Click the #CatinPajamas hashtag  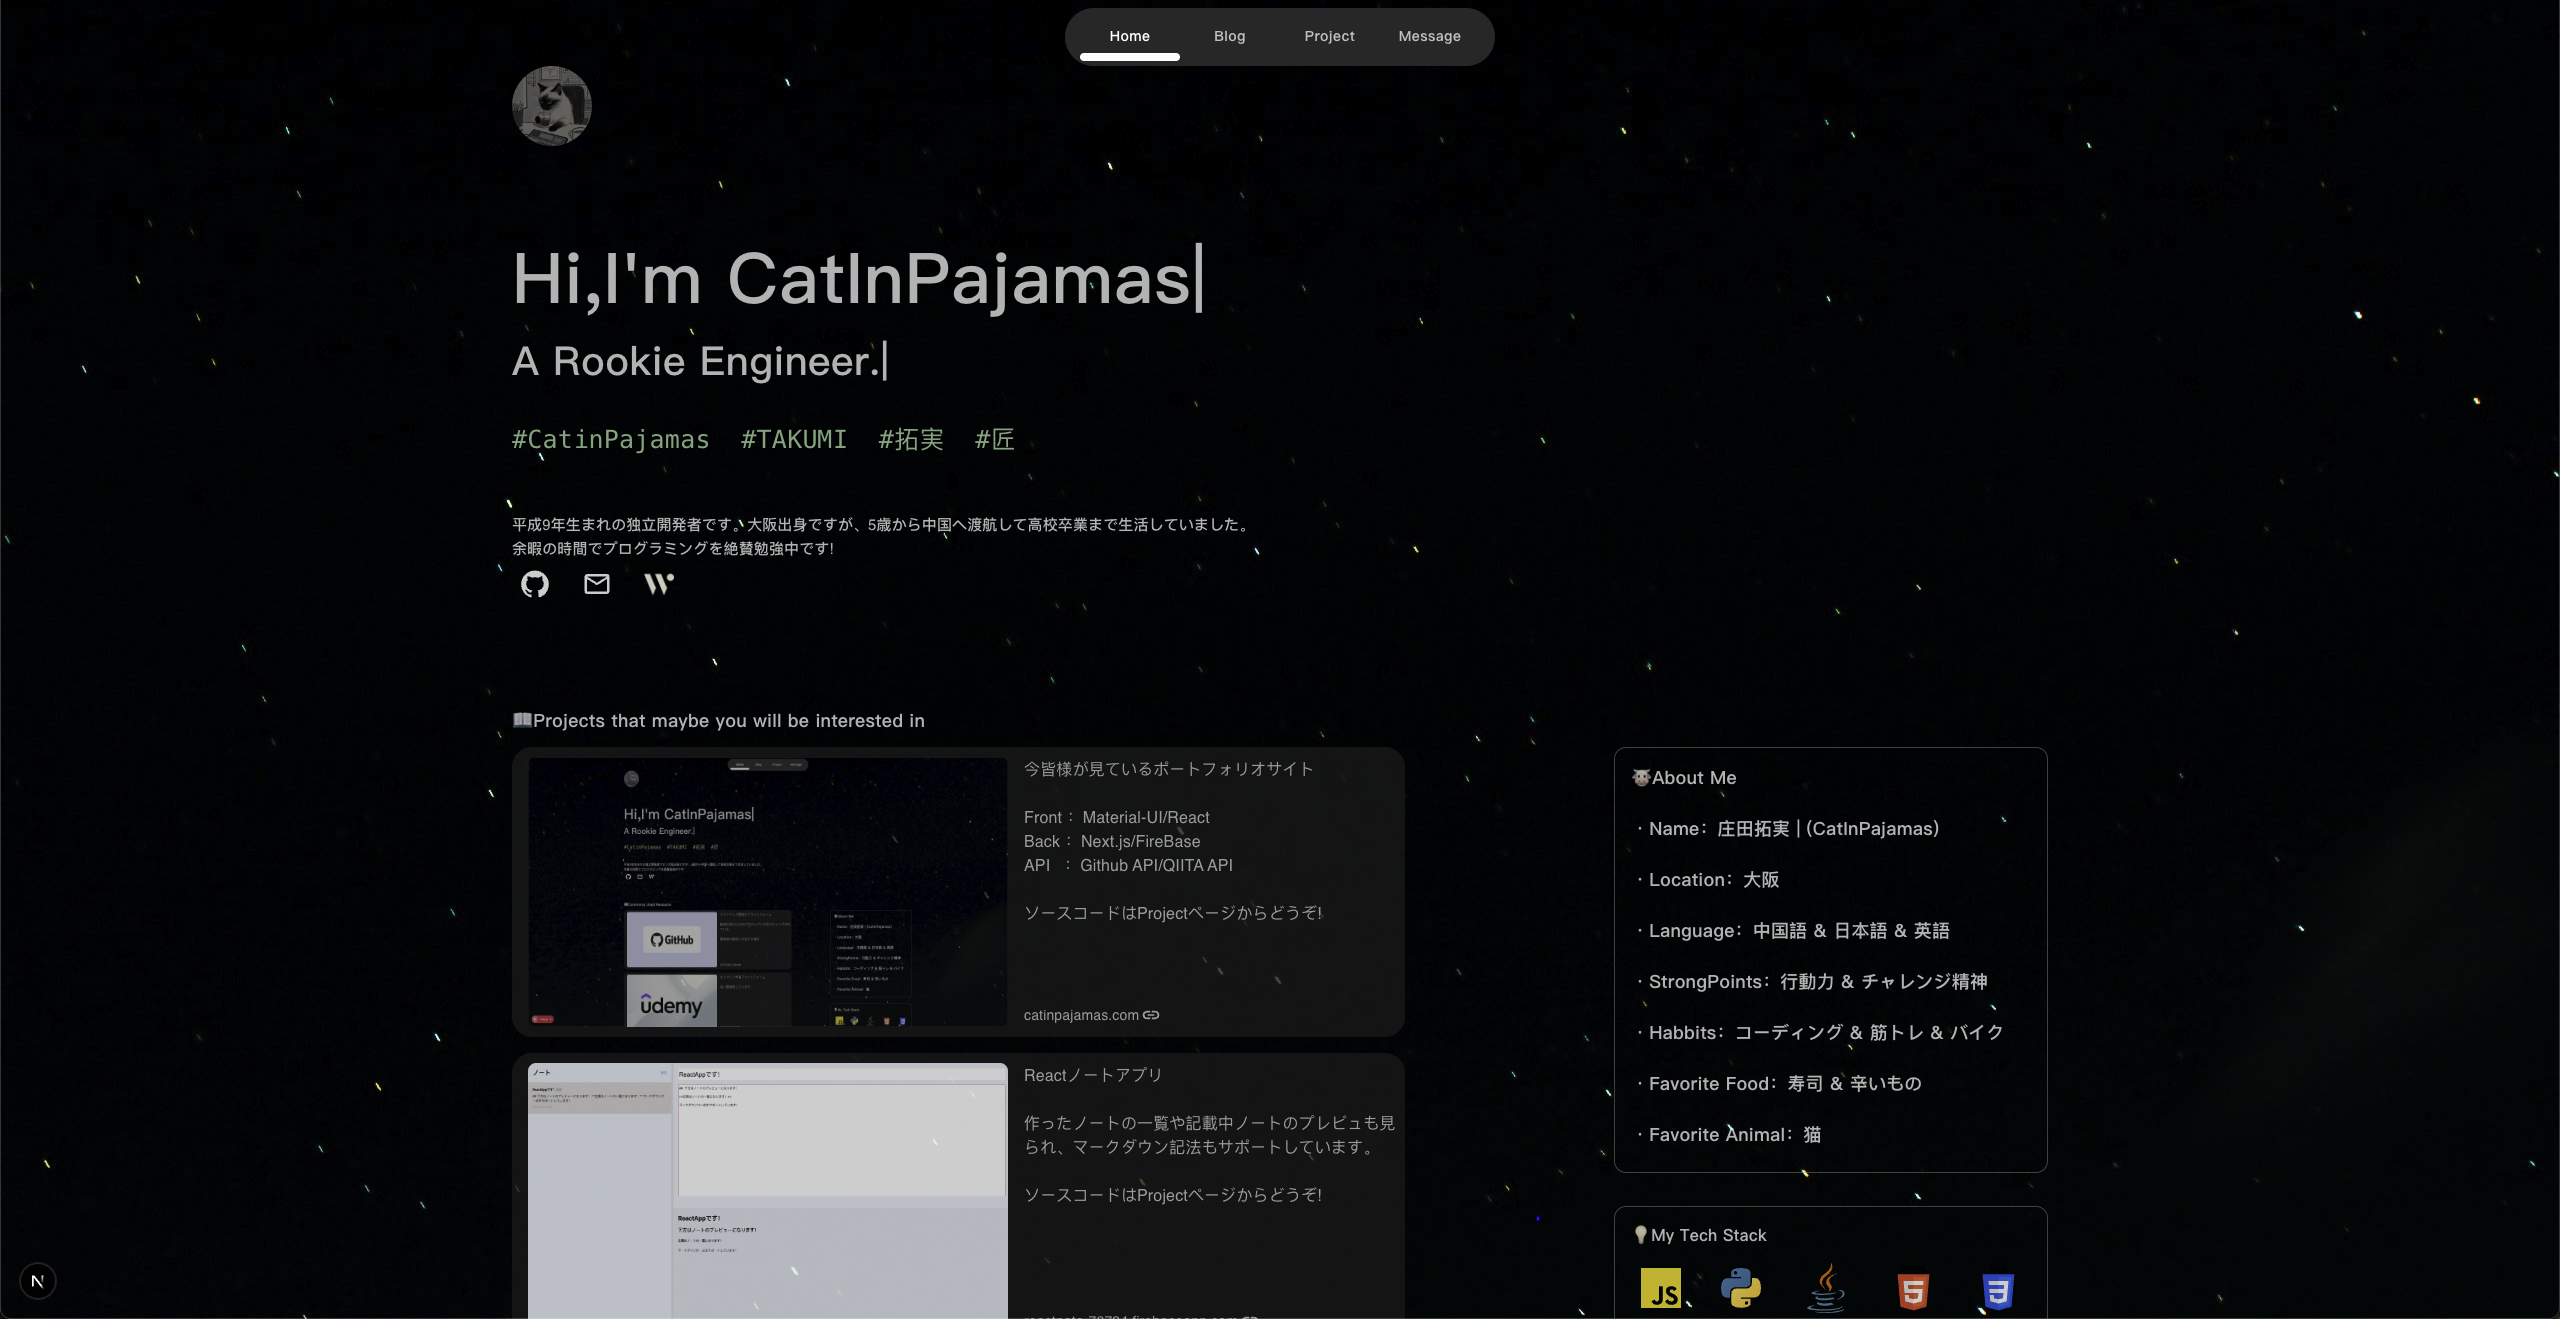[610, 440]
